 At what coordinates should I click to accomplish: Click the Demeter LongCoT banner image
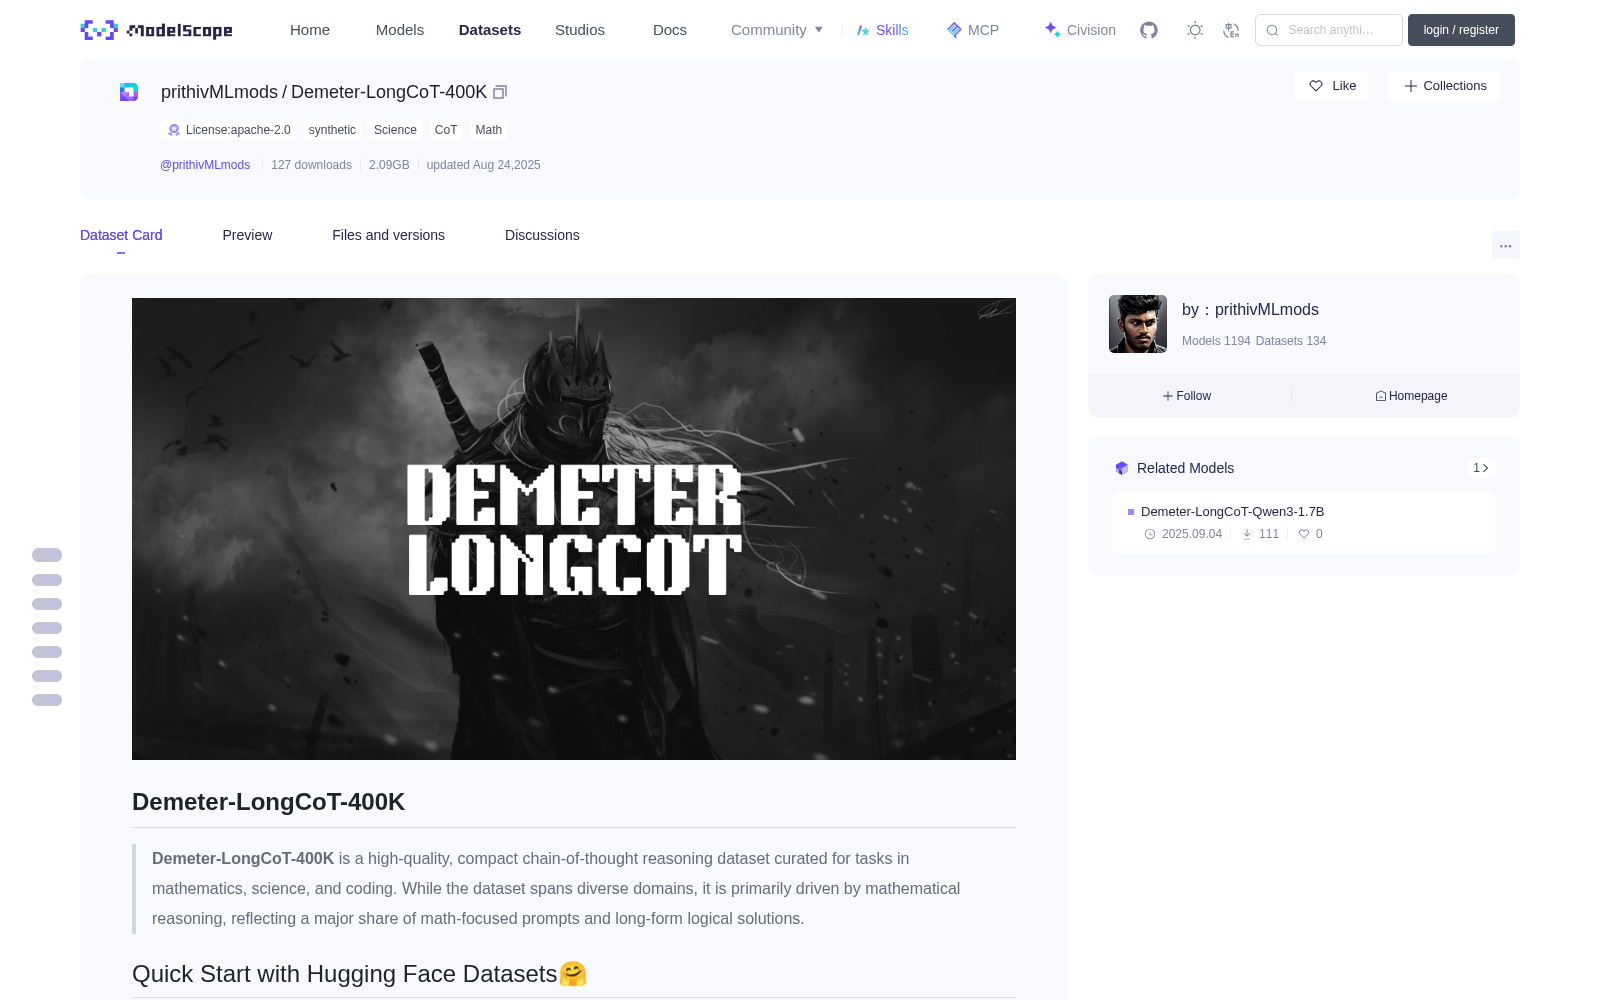click(x=574, y=529)
